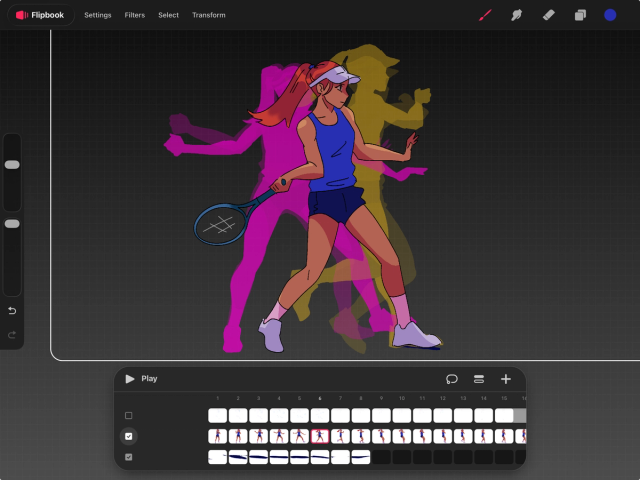640x480 pixels.
Task: Open the Filters menu
Action: click(135, 15)
